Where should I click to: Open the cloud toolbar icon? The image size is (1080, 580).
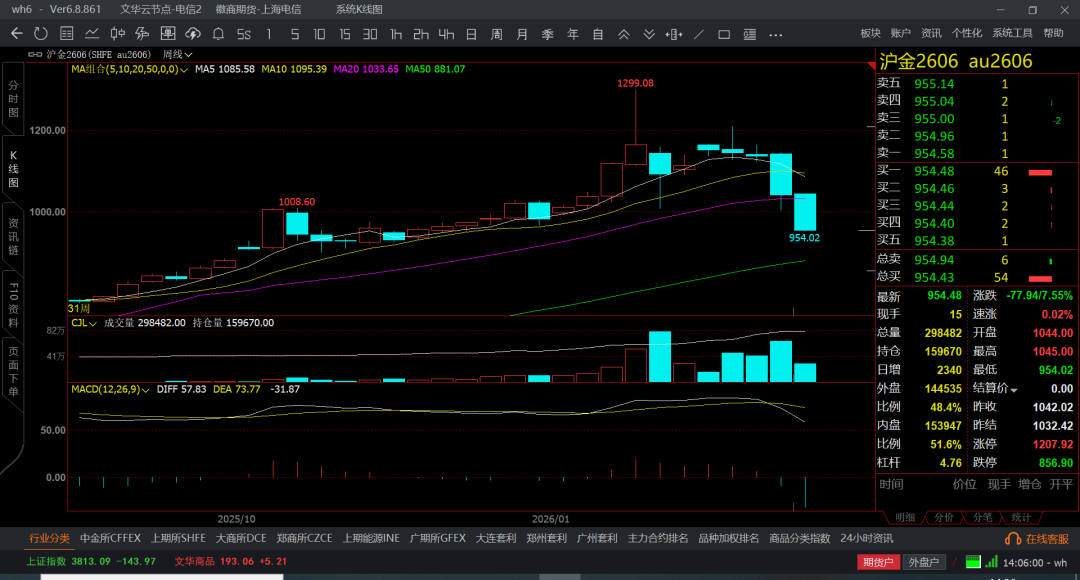click(193, 34)
